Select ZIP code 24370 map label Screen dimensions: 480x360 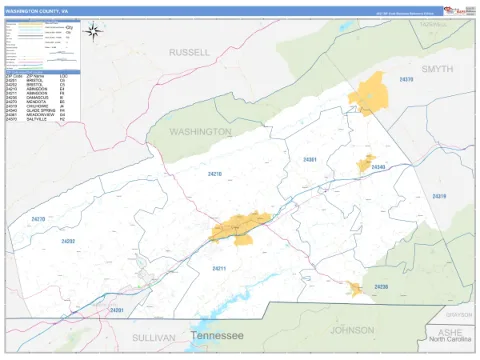(406, 79)
